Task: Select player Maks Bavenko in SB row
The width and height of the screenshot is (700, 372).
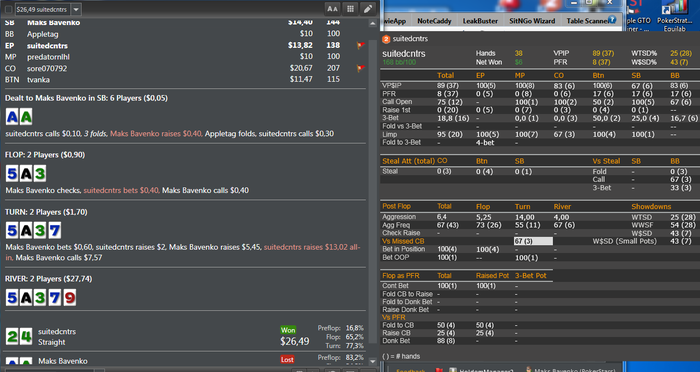Action: pyautogui.click(x=54, y=22)
